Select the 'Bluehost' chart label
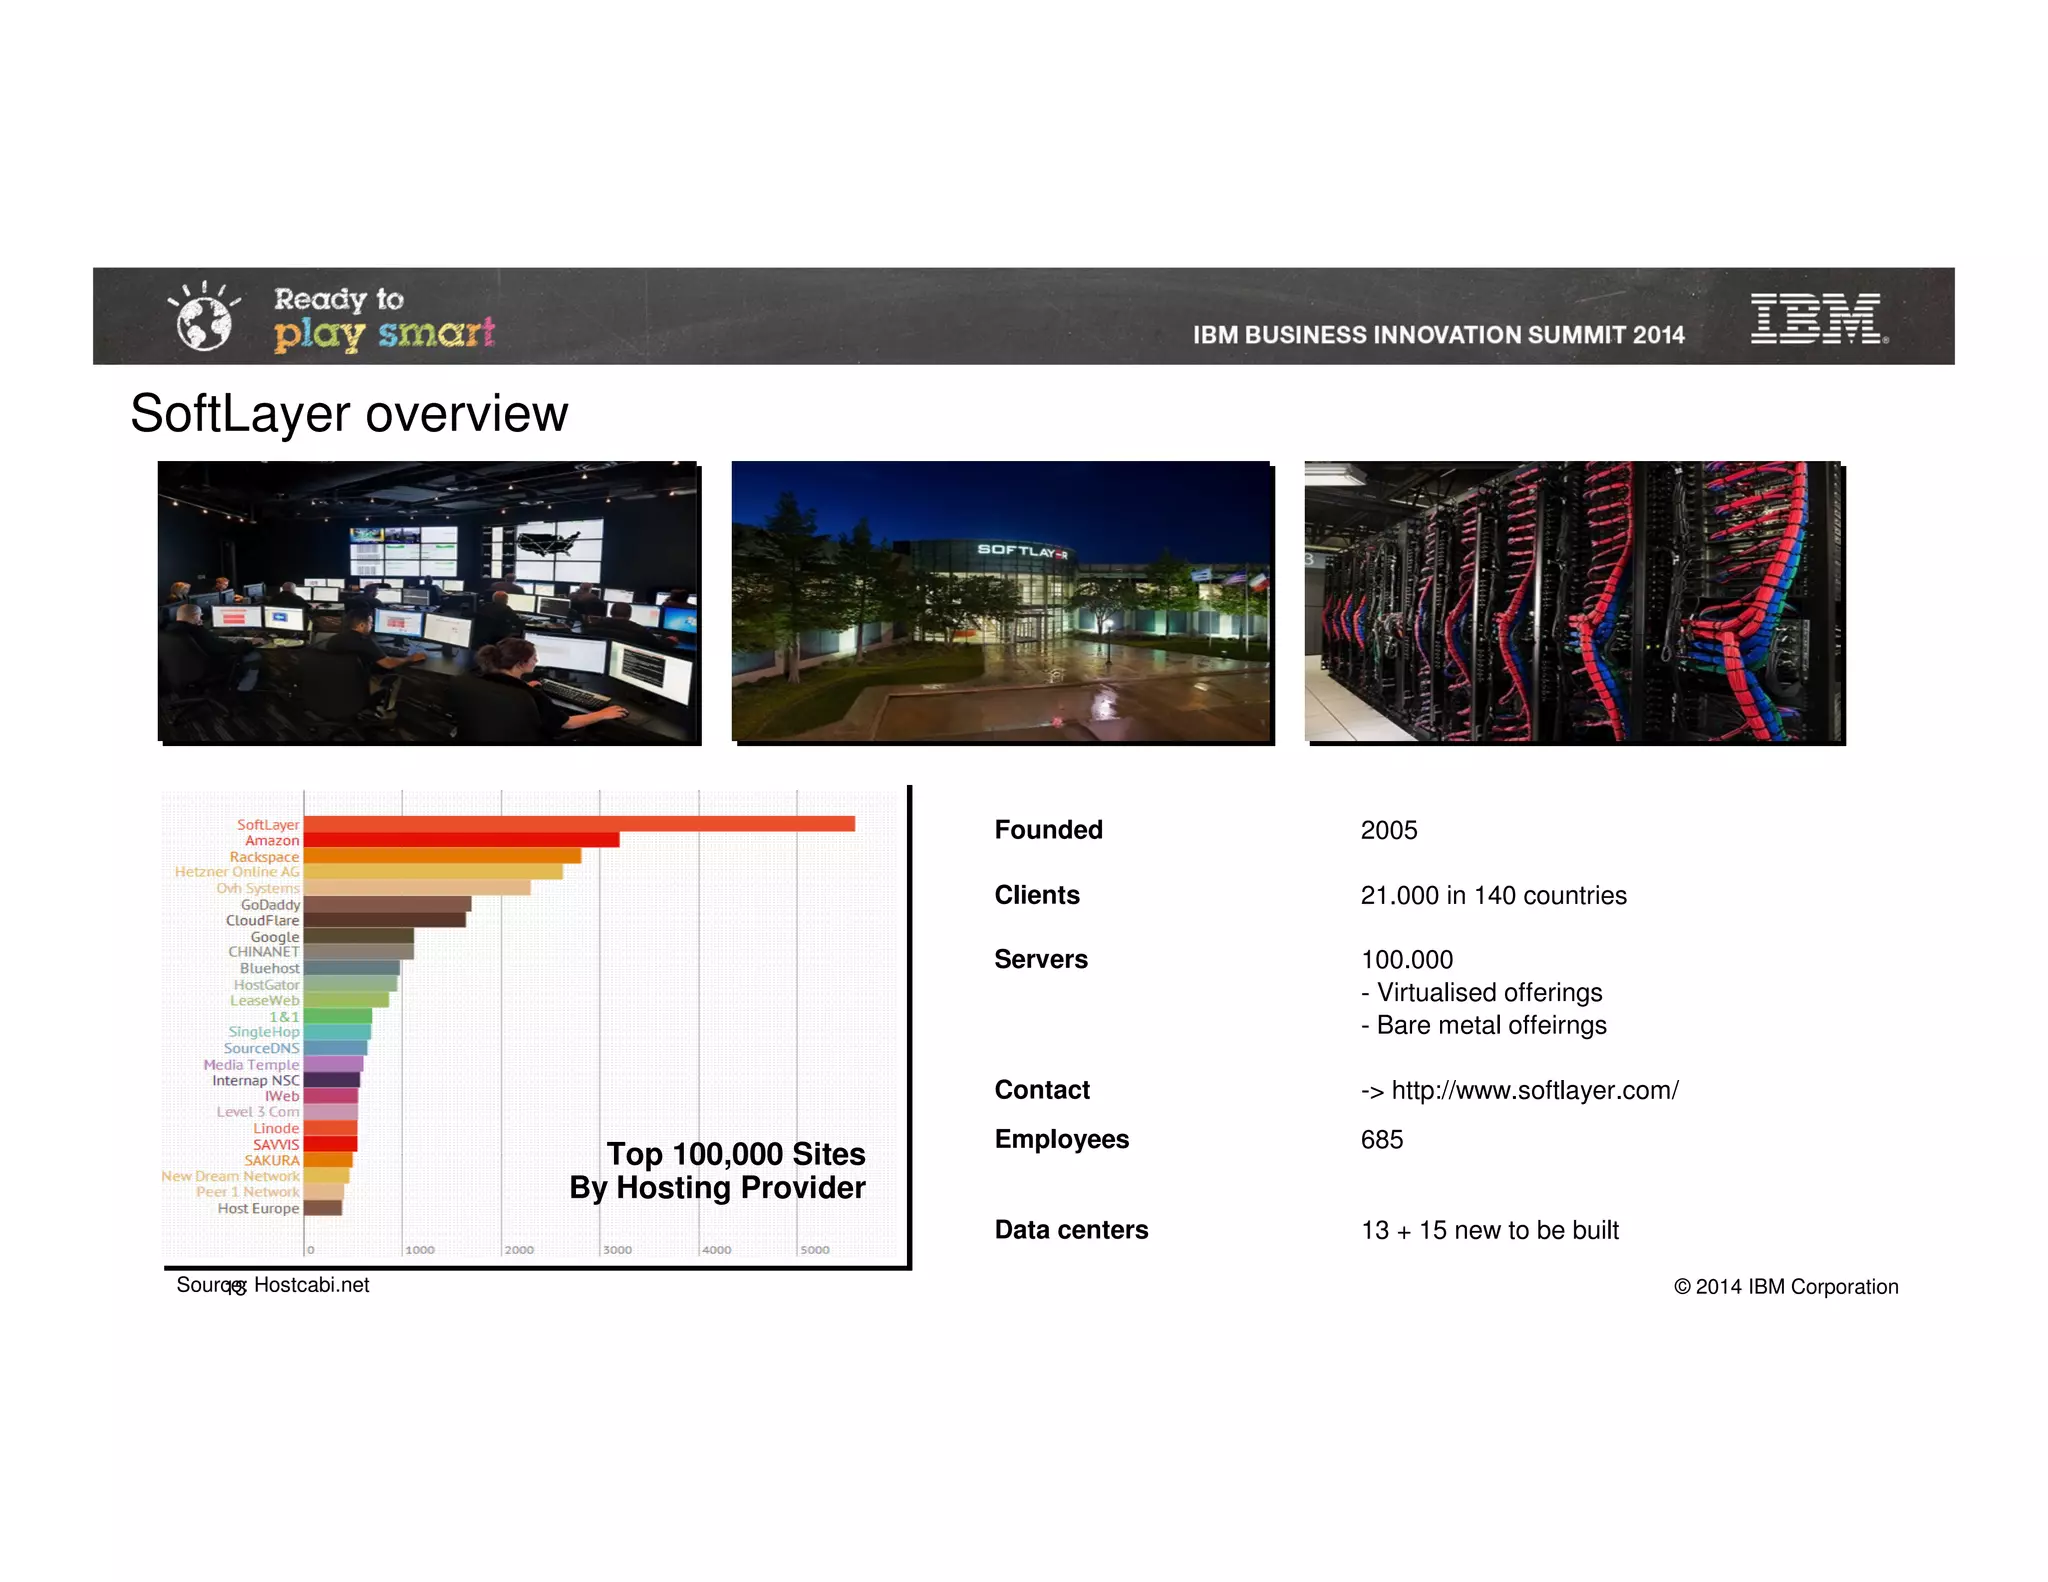Image resolution: width=2048 pixels, height=1582 pixels. tap(270, 968)
